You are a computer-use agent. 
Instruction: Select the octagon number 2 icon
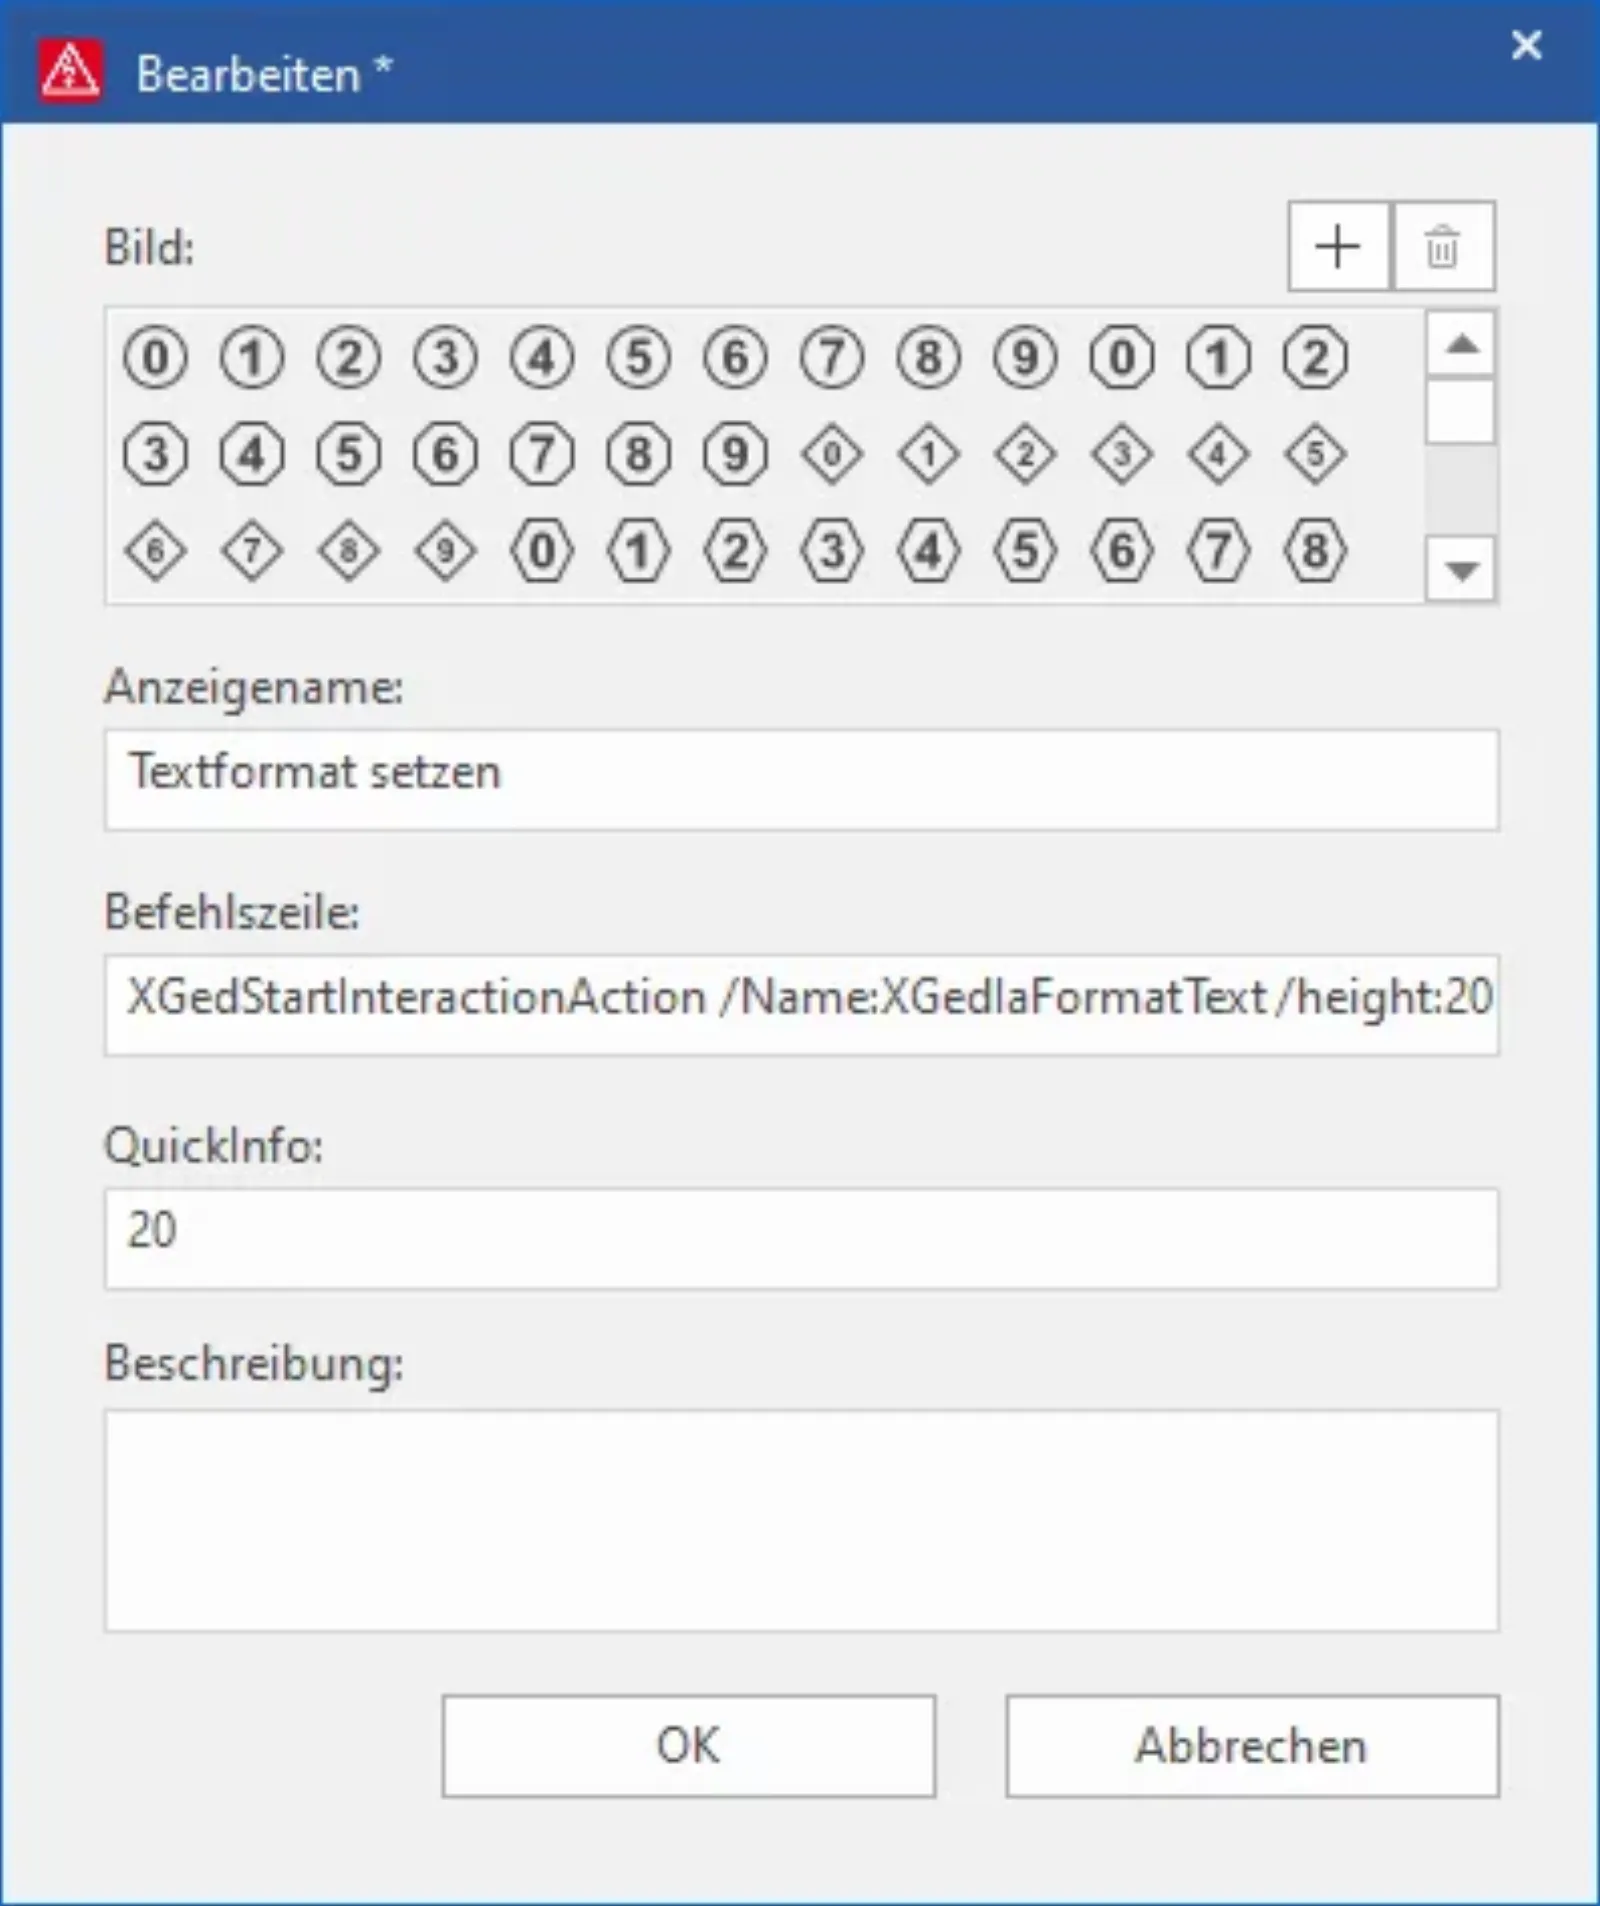(1315, 357)
